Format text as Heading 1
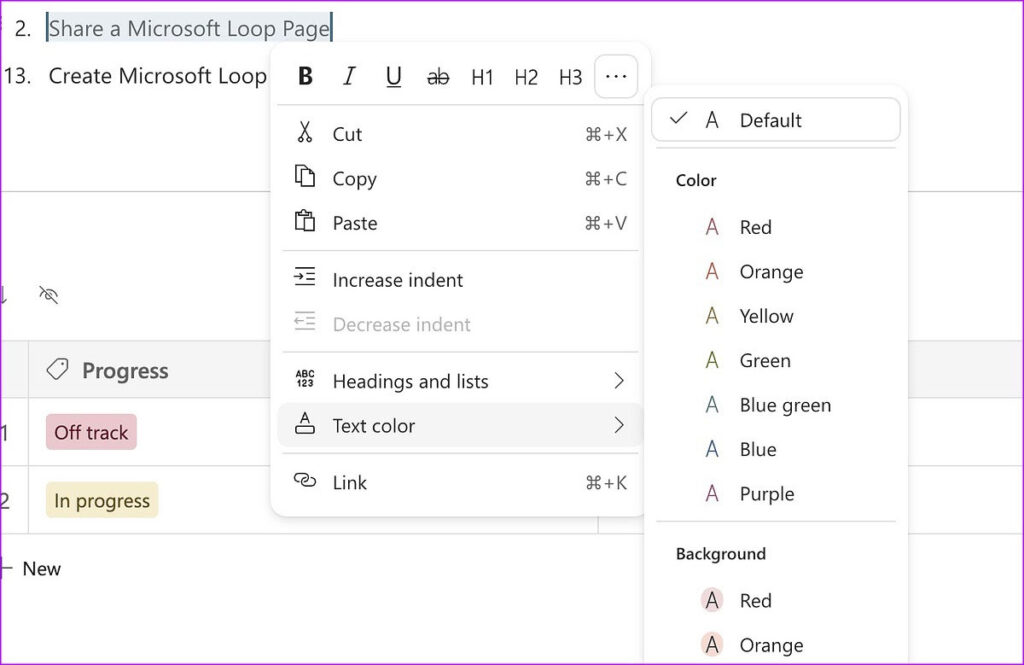Screen dimensions: 1024x665 tap(482, 76)
